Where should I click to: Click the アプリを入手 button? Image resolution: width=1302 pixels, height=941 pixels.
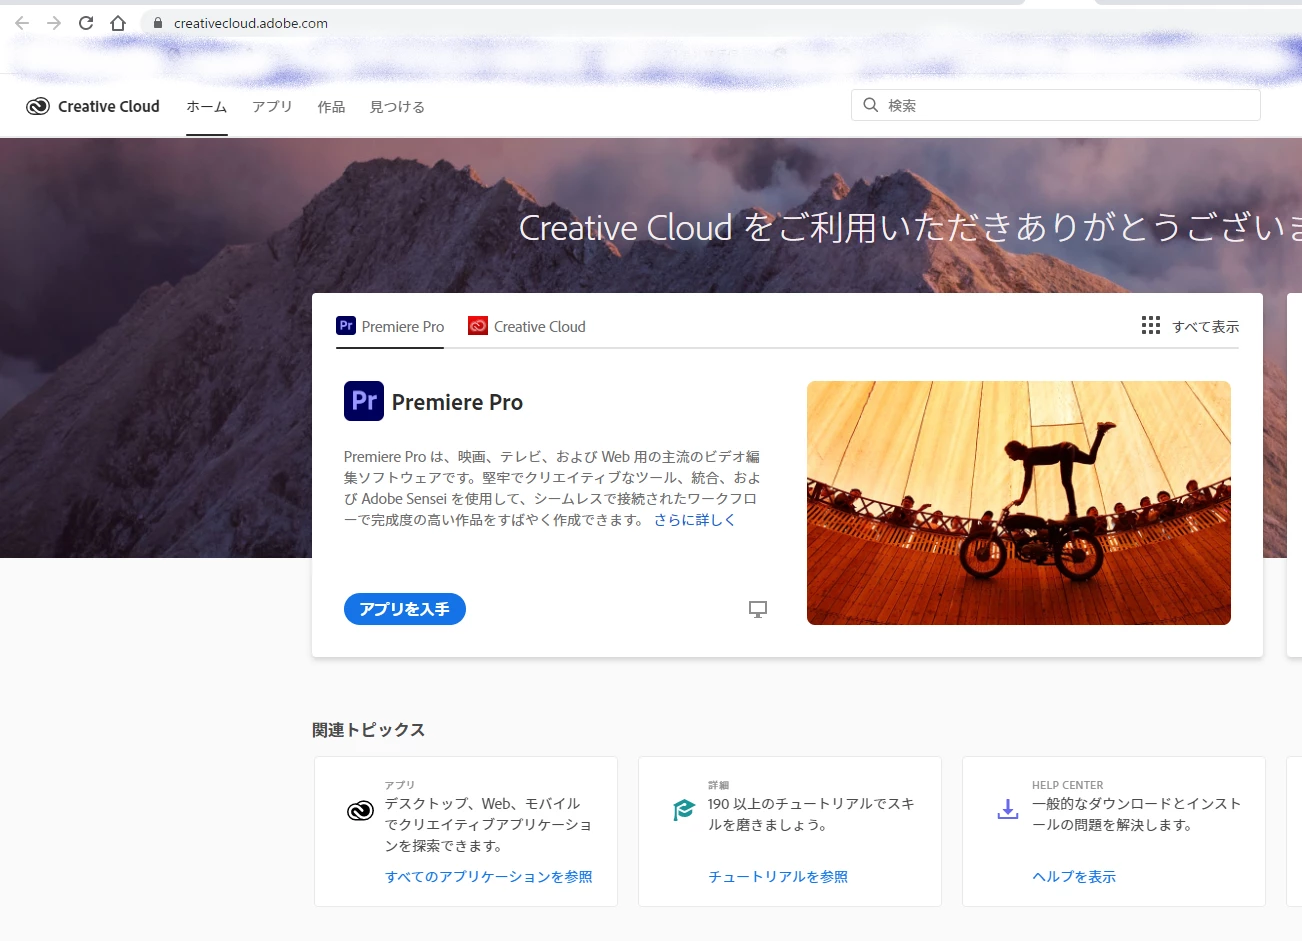click(405, 609)
